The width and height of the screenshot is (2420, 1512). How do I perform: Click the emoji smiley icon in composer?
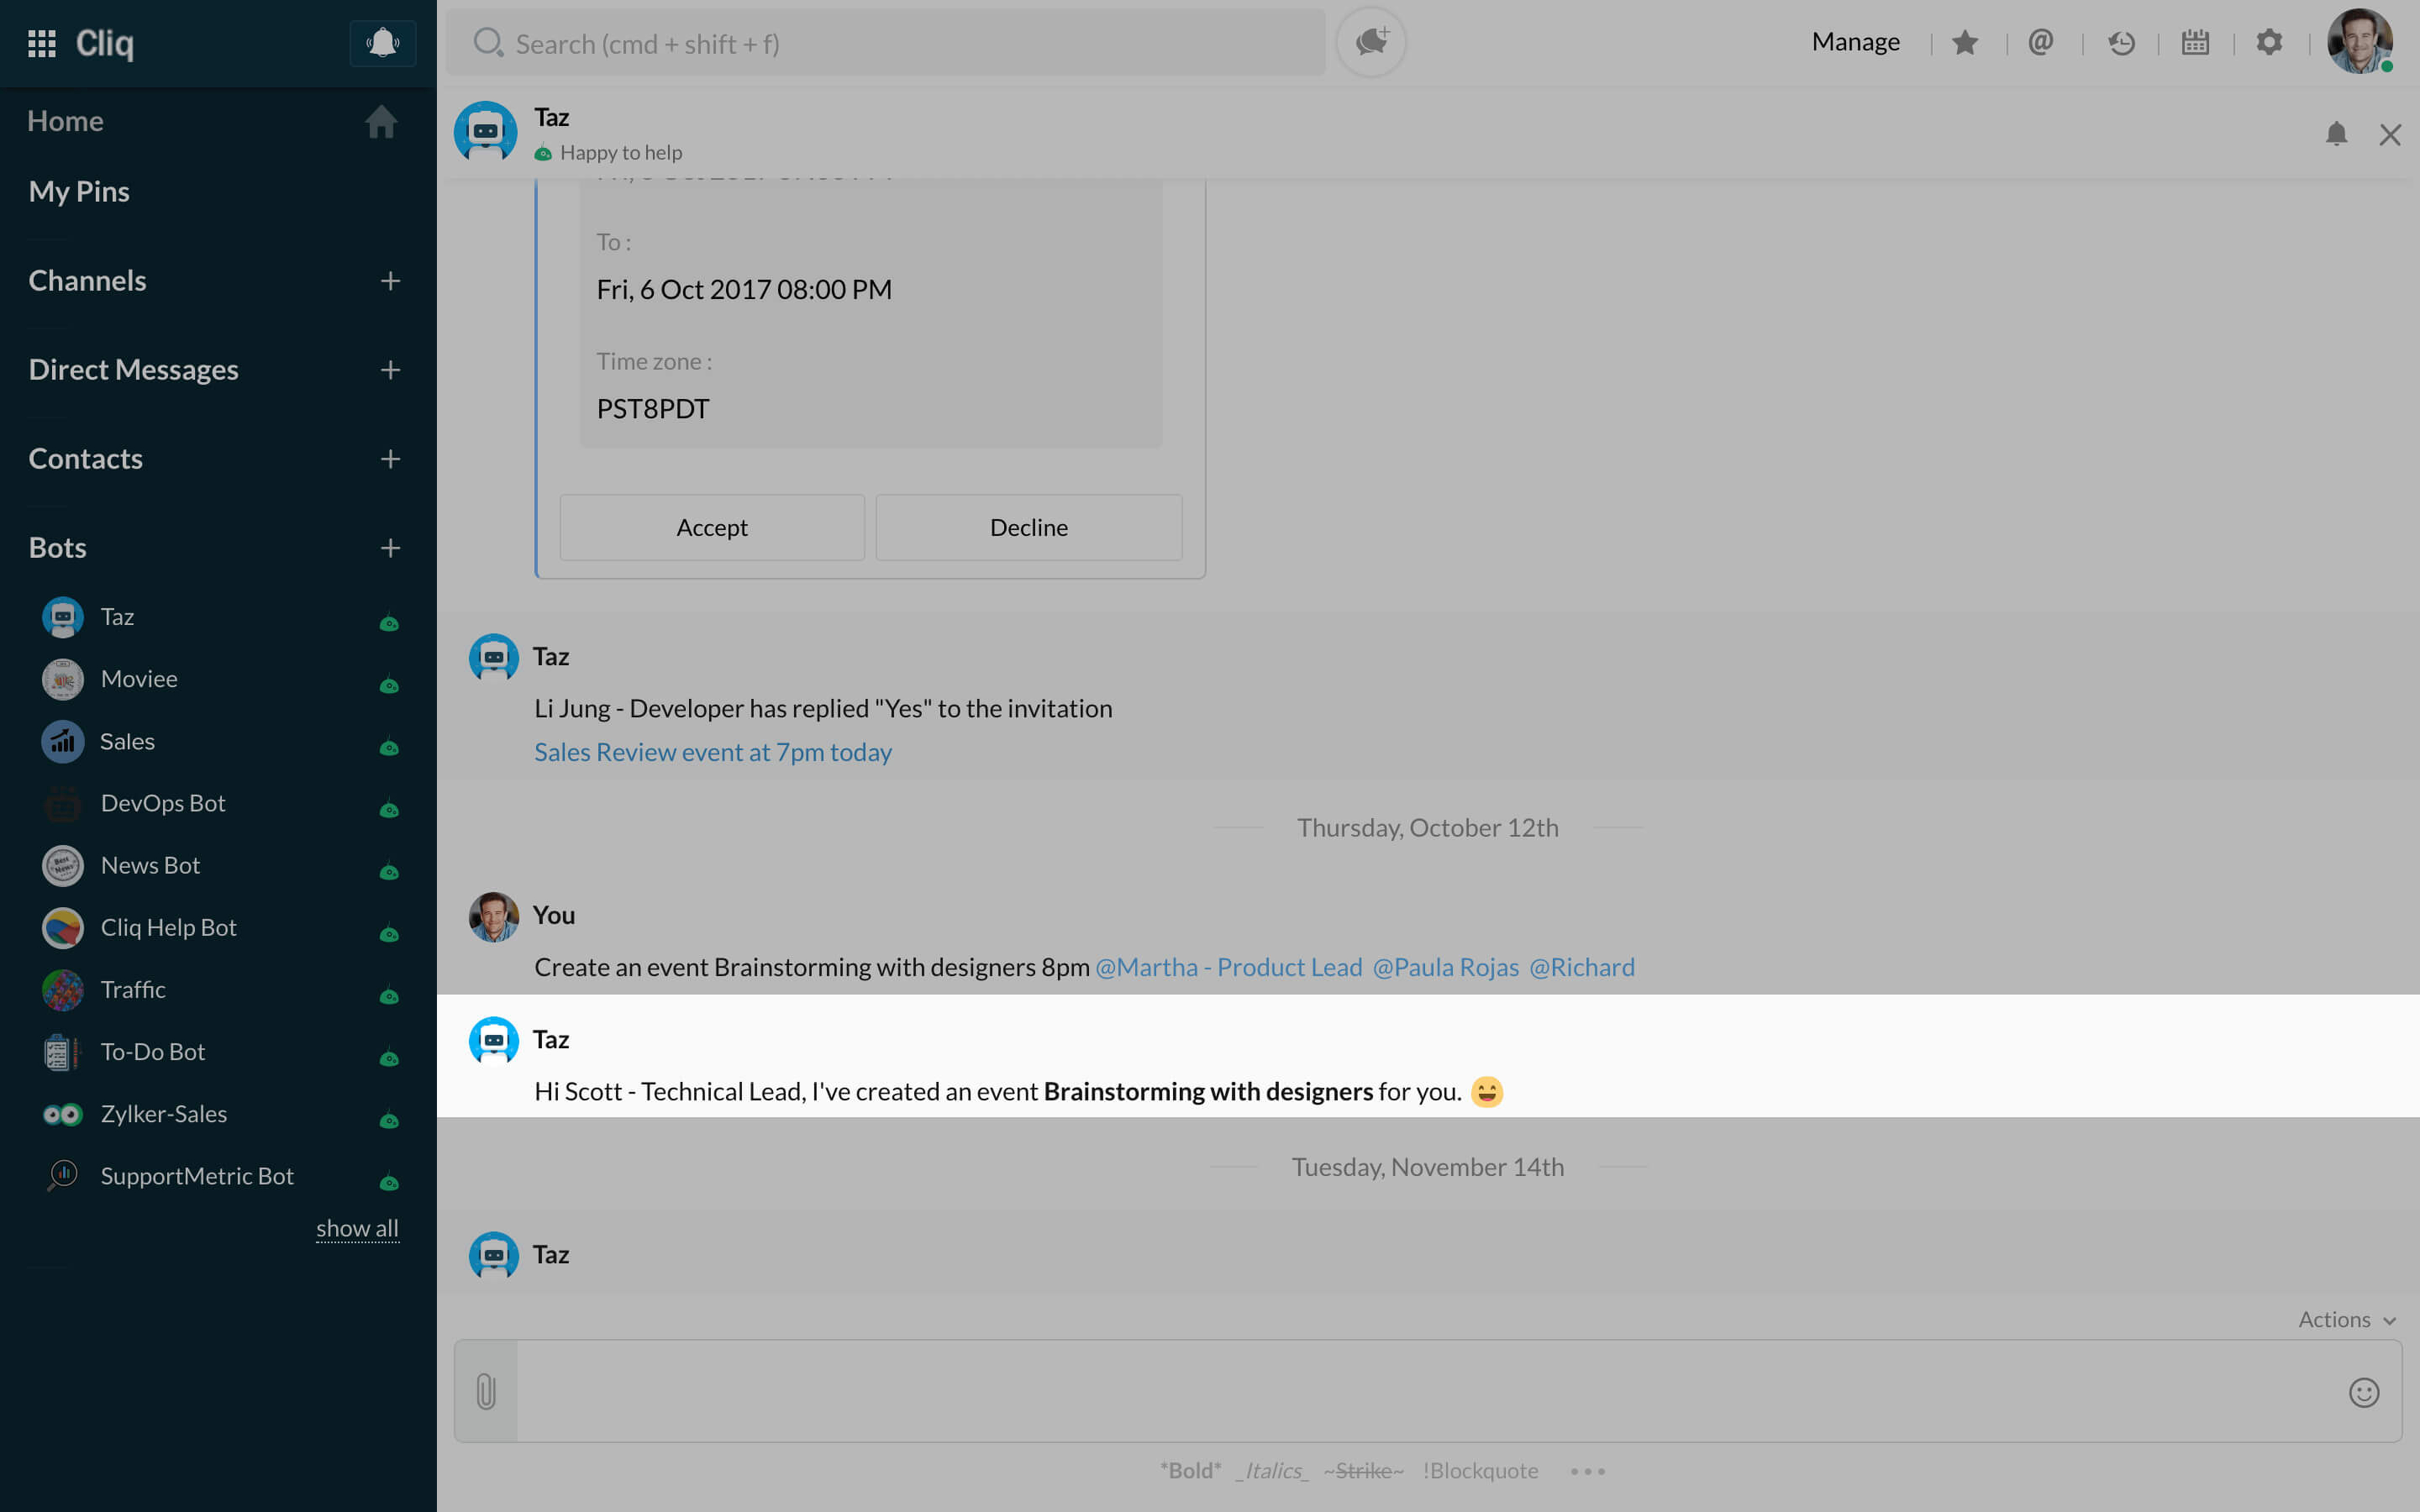pos(2364,1392)
